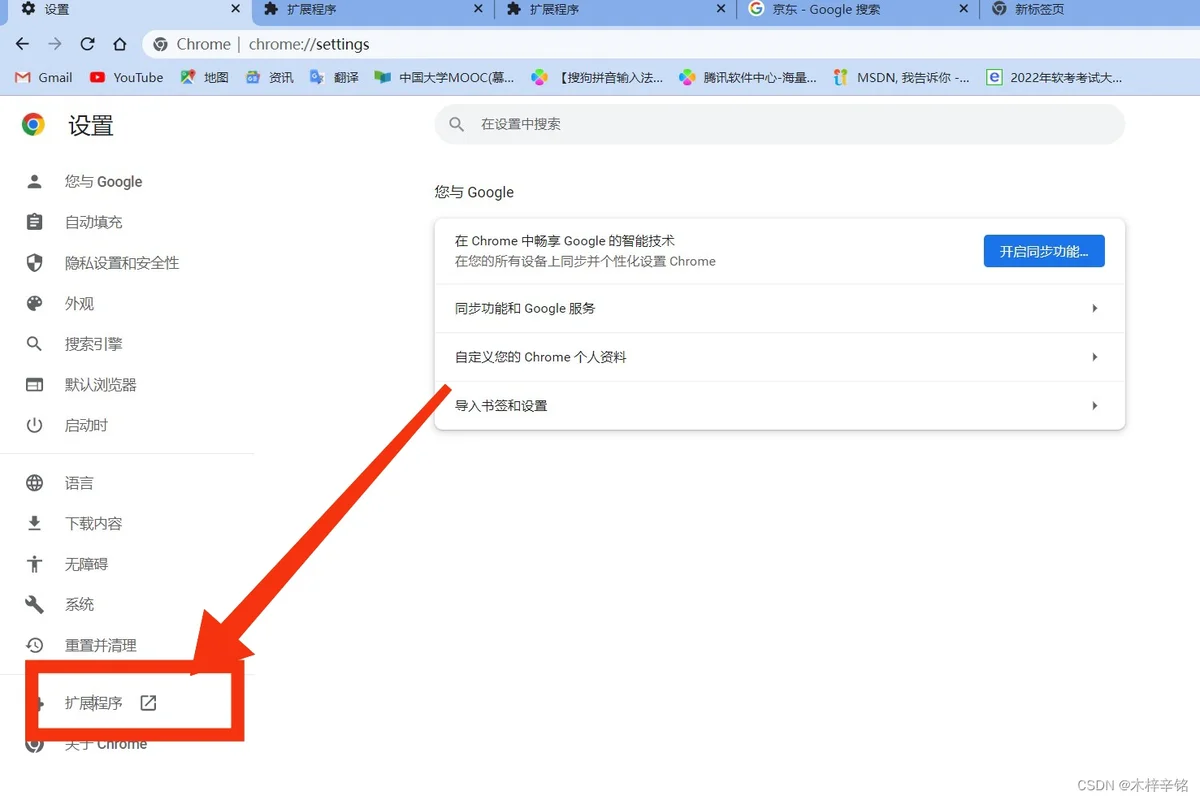Open the YouTube bookmark
Screen dimensions: 1200x800
coord(126,77)
